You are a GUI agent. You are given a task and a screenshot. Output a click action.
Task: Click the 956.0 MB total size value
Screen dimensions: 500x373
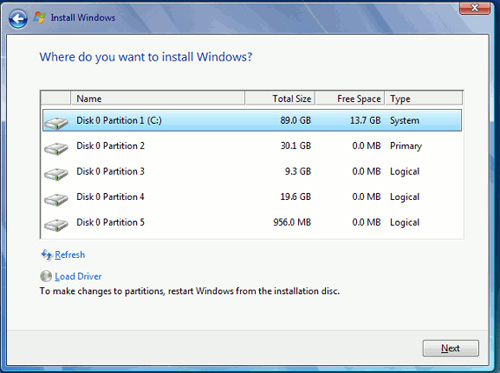[292, 222]
